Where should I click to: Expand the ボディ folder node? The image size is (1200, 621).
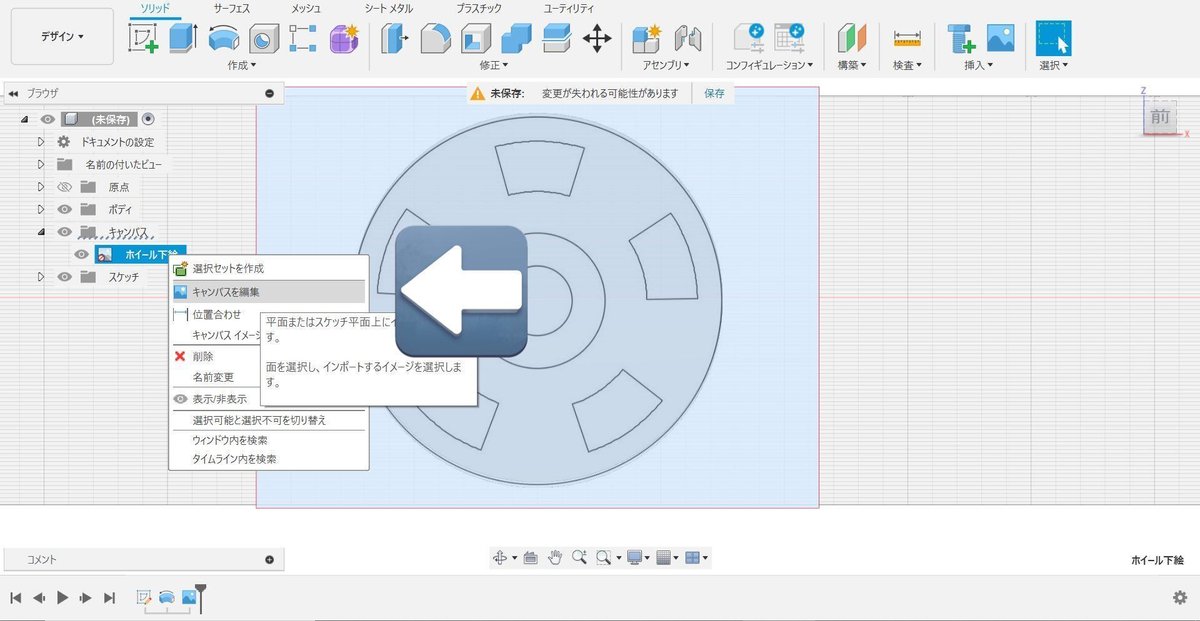(x=41, y=209)
